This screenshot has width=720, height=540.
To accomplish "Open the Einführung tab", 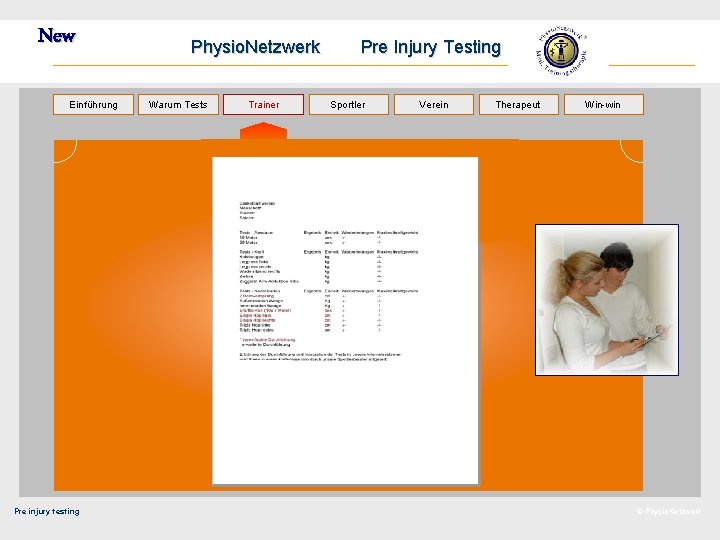I will [93, 105].
